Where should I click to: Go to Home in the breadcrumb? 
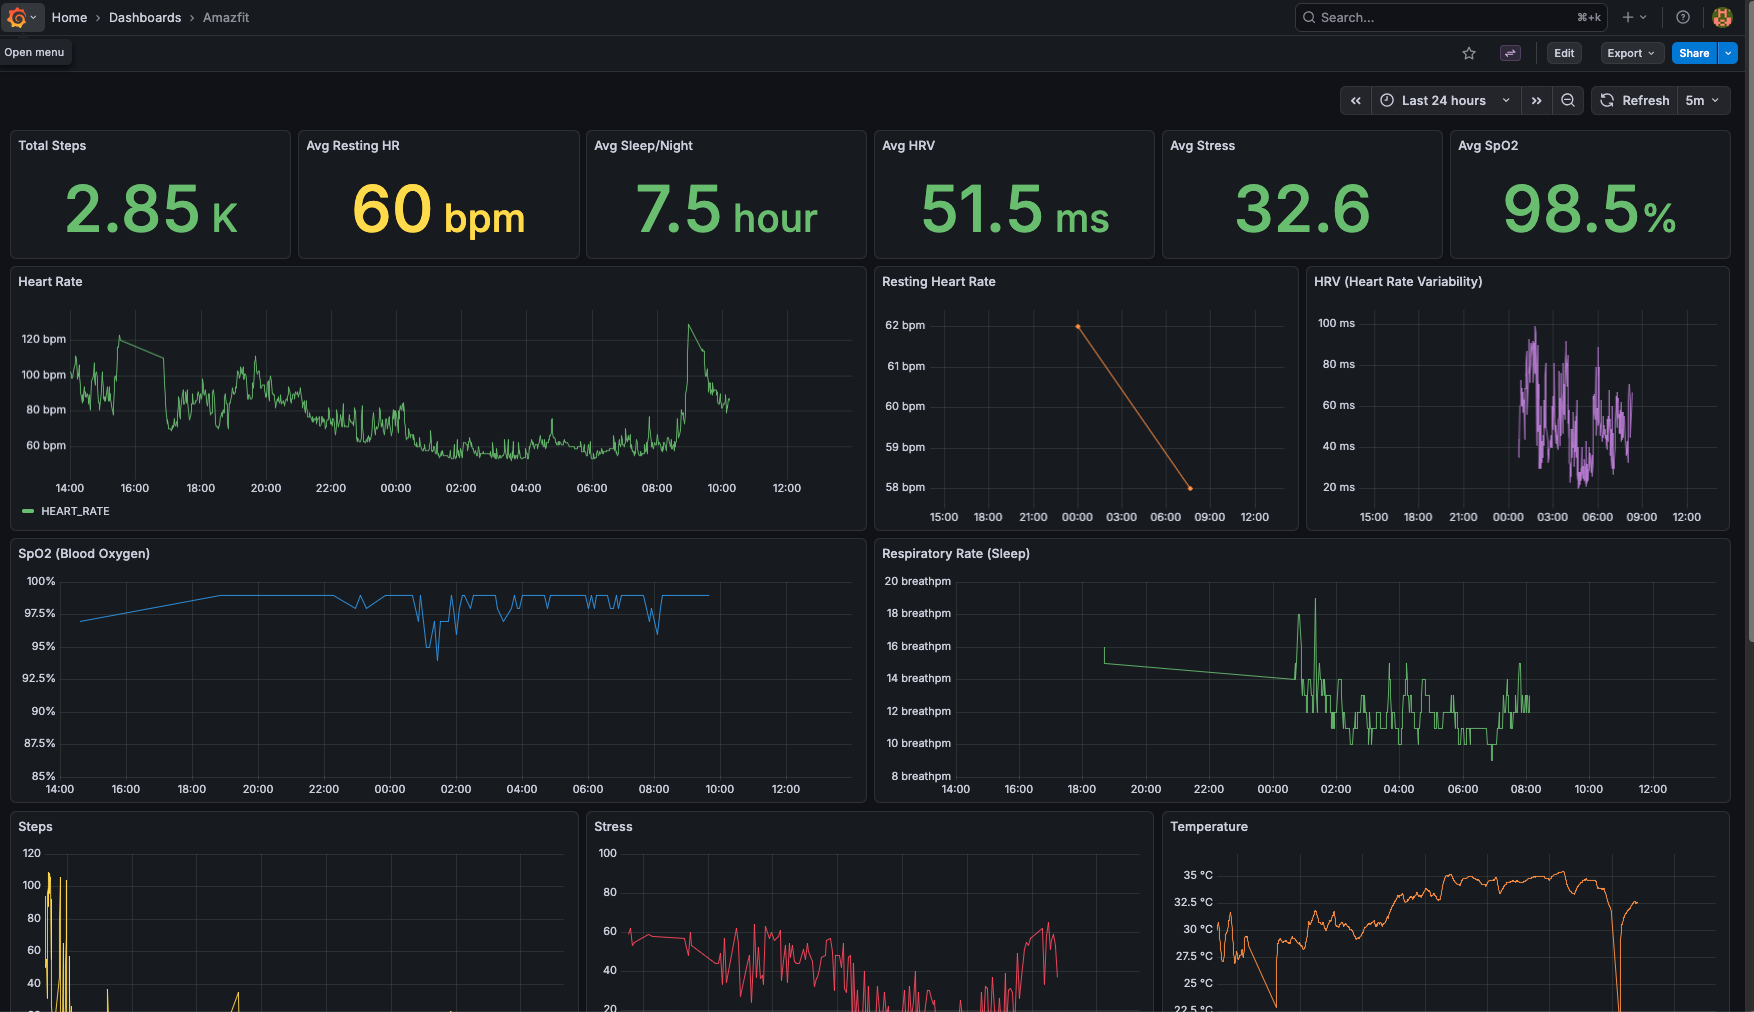[x=69, y=18]
